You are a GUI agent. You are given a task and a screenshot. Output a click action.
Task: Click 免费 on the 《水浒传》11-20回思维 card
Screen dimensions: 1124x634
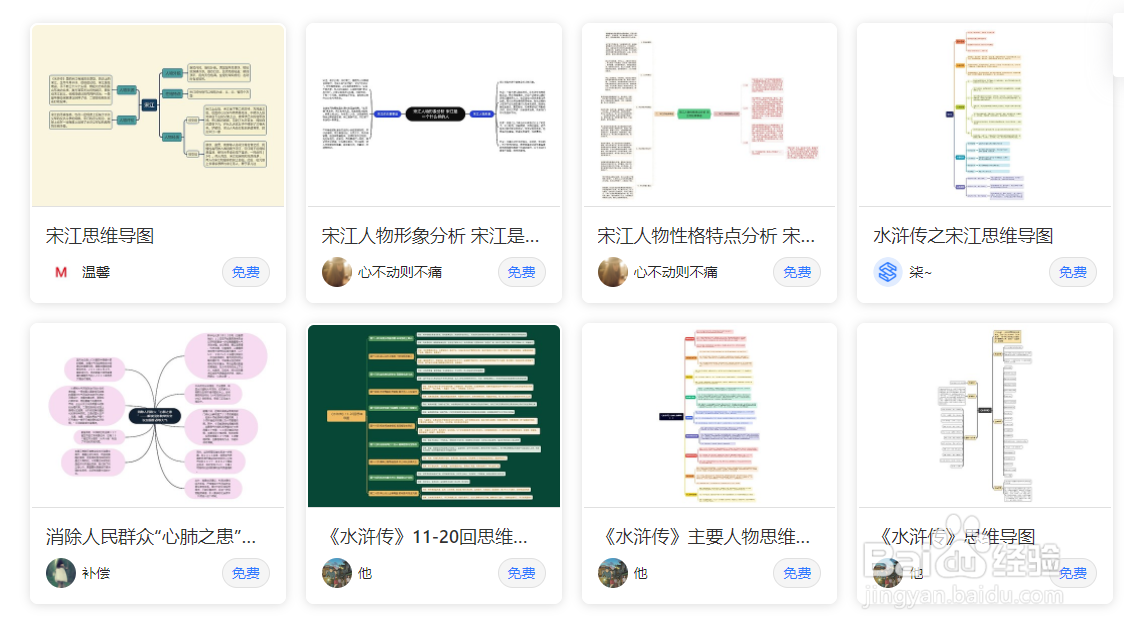pos(521,573)
